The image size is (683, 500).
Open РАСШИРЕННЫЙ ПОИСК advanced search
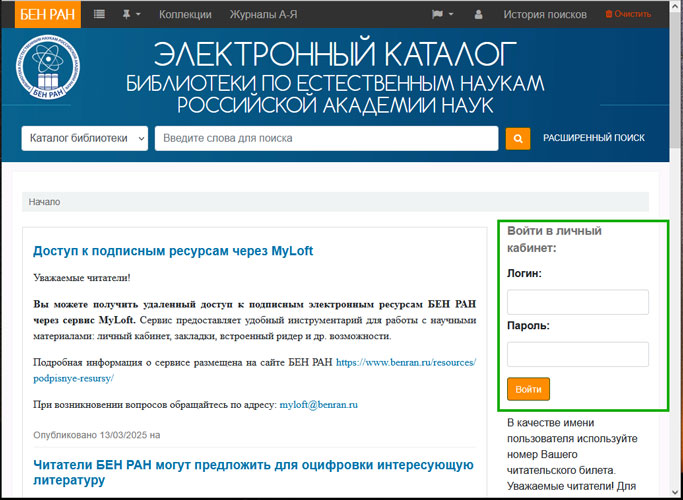click(x=593, y=138)
